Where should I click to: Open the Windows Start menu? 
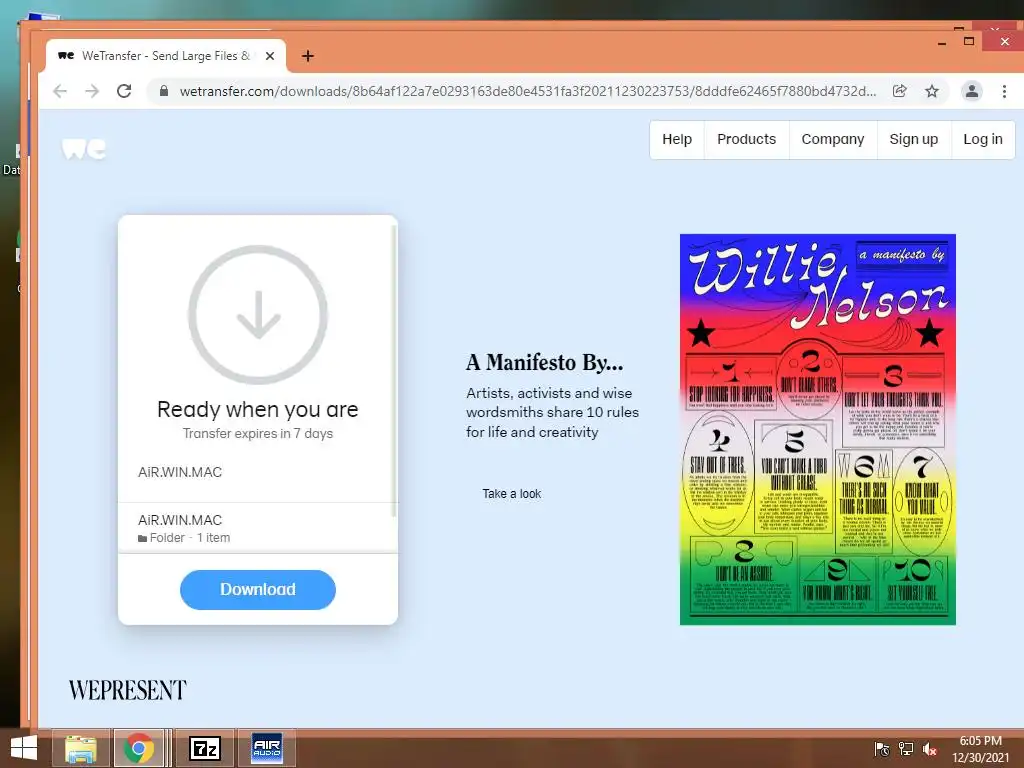(24, 748)
